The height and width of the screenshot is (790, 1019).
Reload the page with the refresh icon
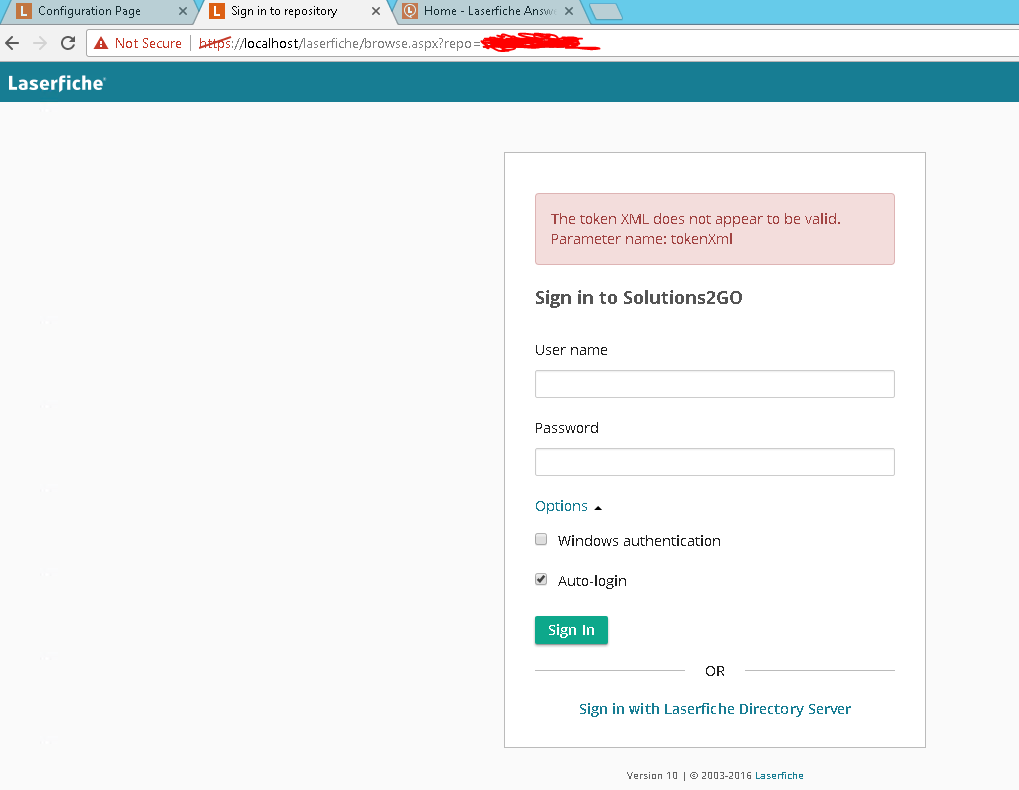[68, 44]
